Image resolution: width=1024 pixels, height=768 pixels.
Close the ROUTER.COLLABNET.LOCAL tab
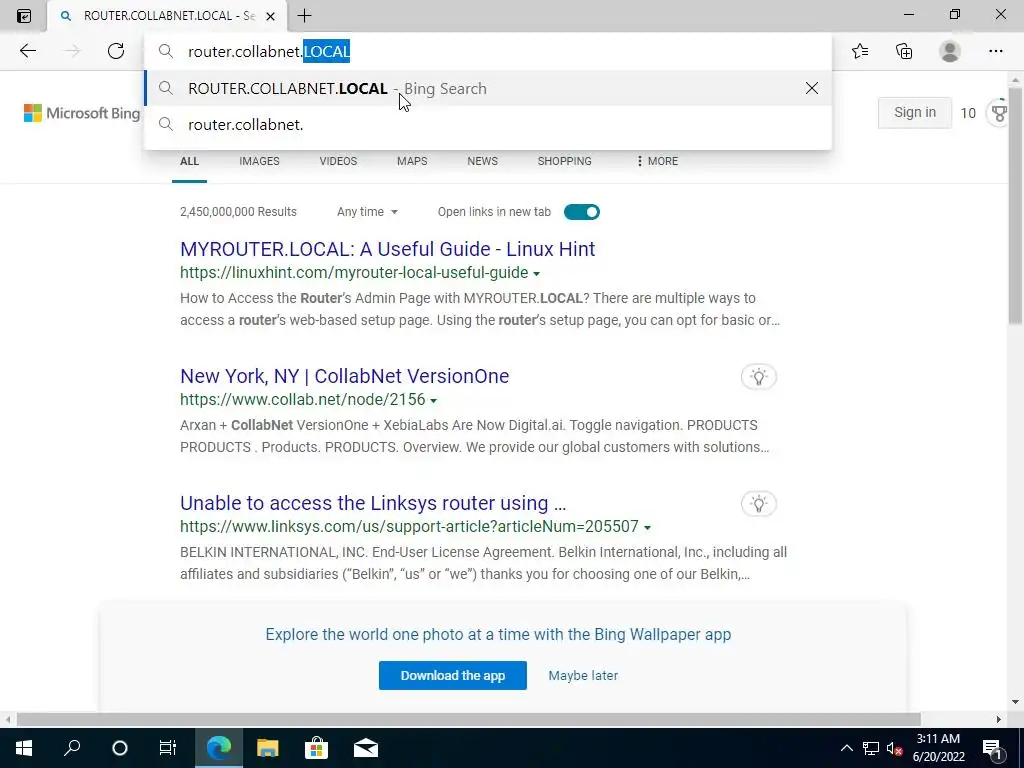[270, 16]
